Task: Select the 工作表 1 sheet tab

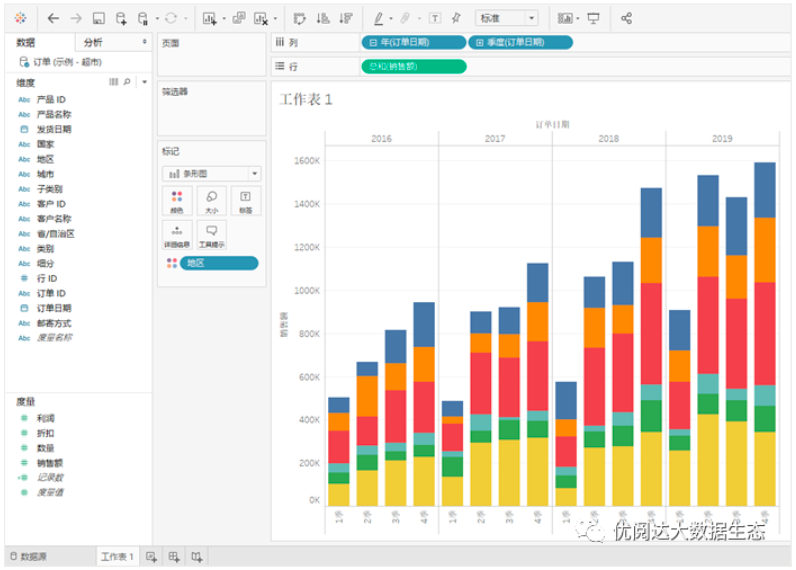Action: point(116,557)
